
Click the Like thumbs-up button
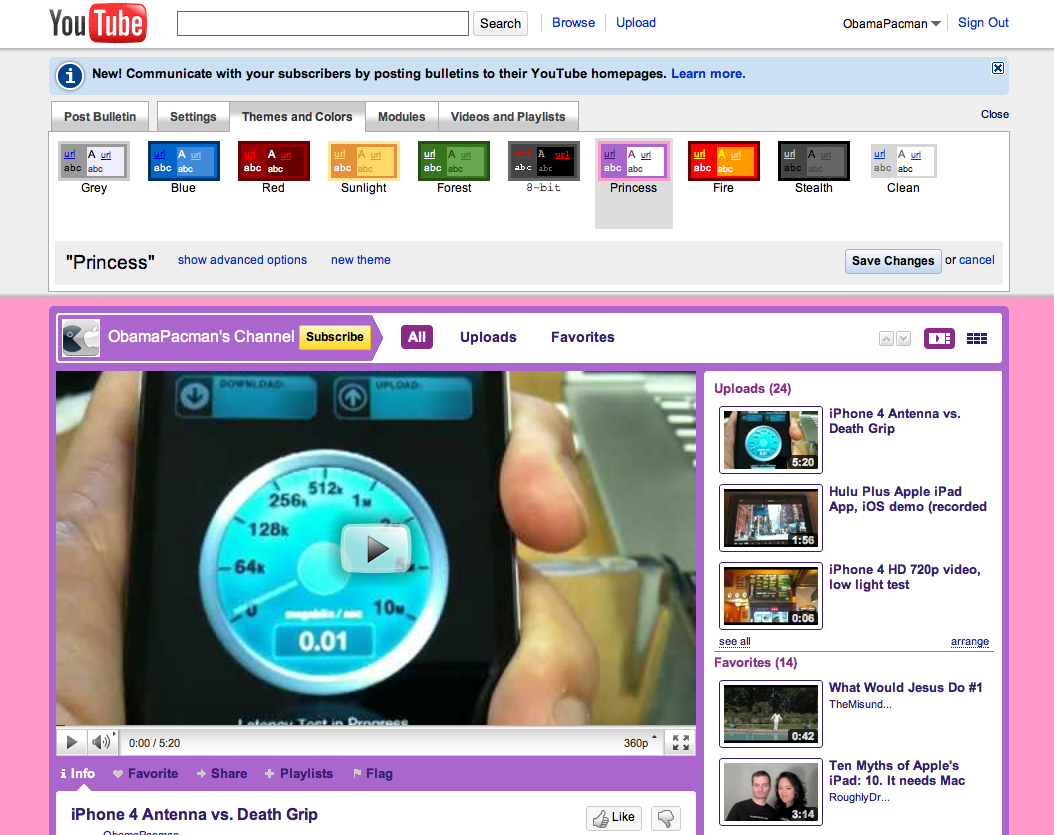pyautogui.click(x=614, y=818)
